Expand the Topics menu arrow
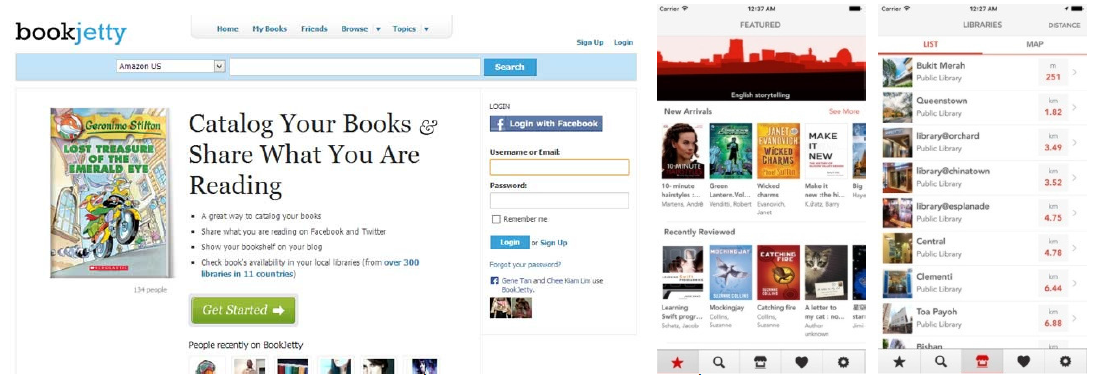This screenshot has height=375, width=1108. [426, 30]
